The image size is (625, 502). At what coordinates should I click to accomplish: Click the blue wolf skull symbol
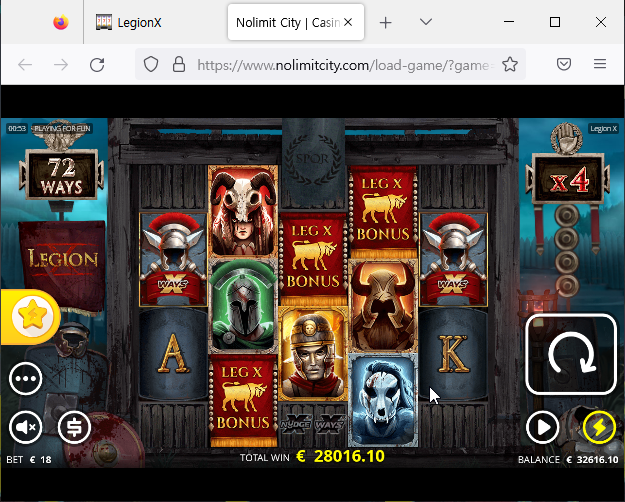[383, 400]
